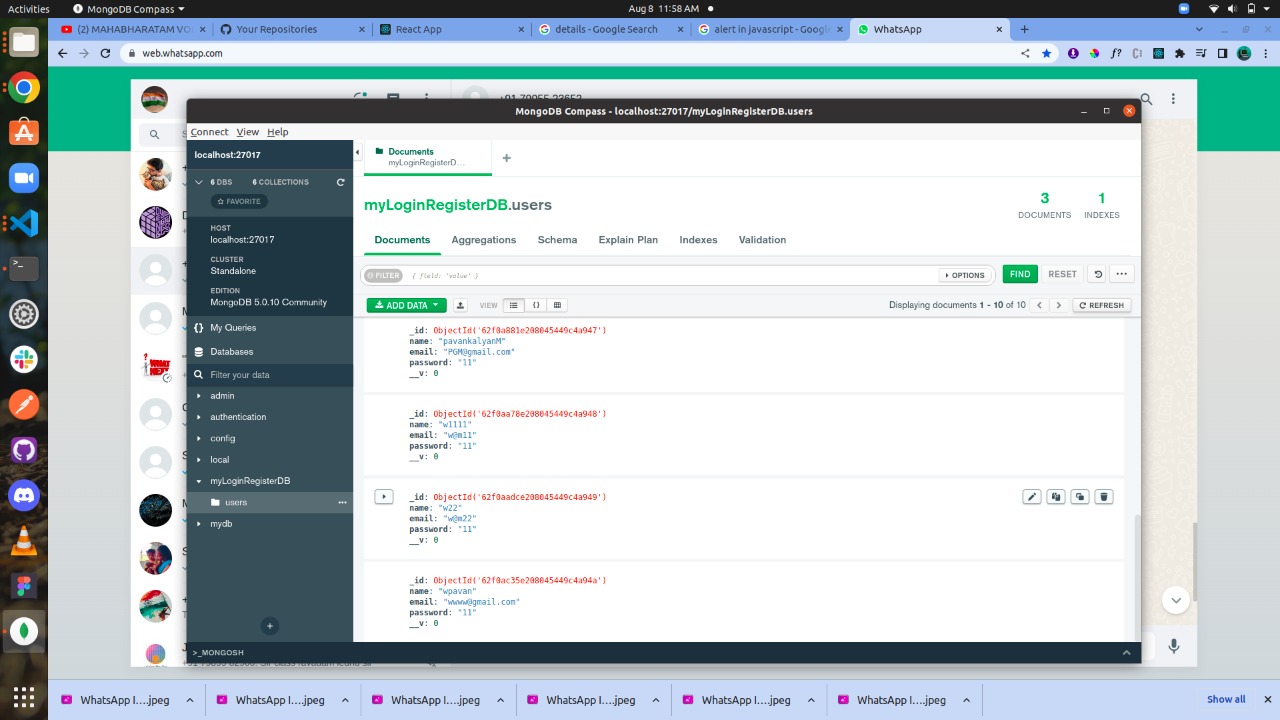Image resolution: width=1280 pixels, height=720 pixels.
Task: Click the green FIND button
Action: click(1020, 274)
